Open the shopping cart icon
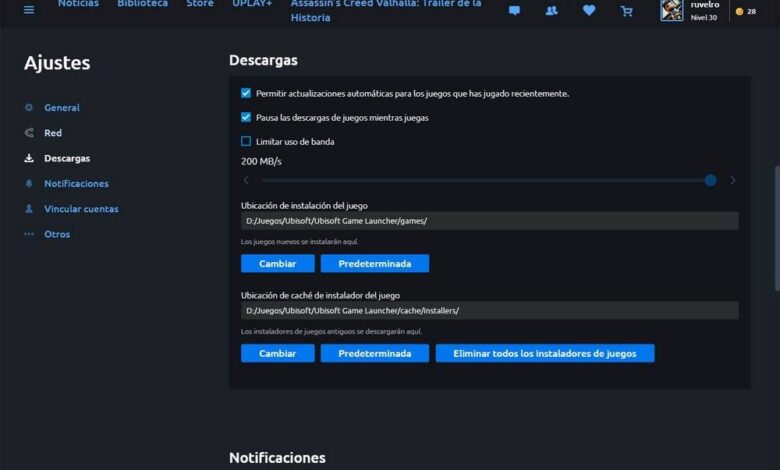Screen dimensions: 780x470 (626, 11)
